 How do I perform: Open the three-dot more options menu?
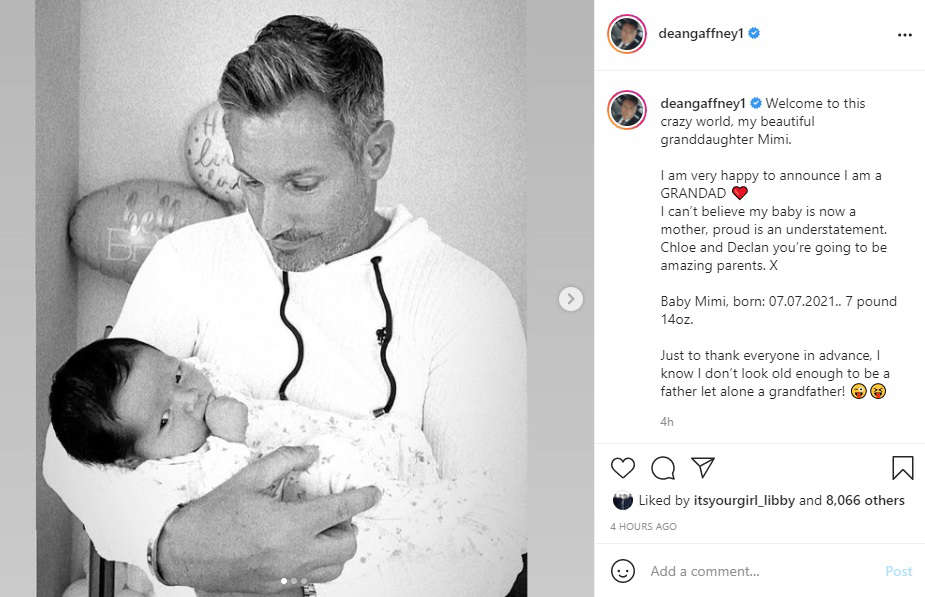point(904,35)
